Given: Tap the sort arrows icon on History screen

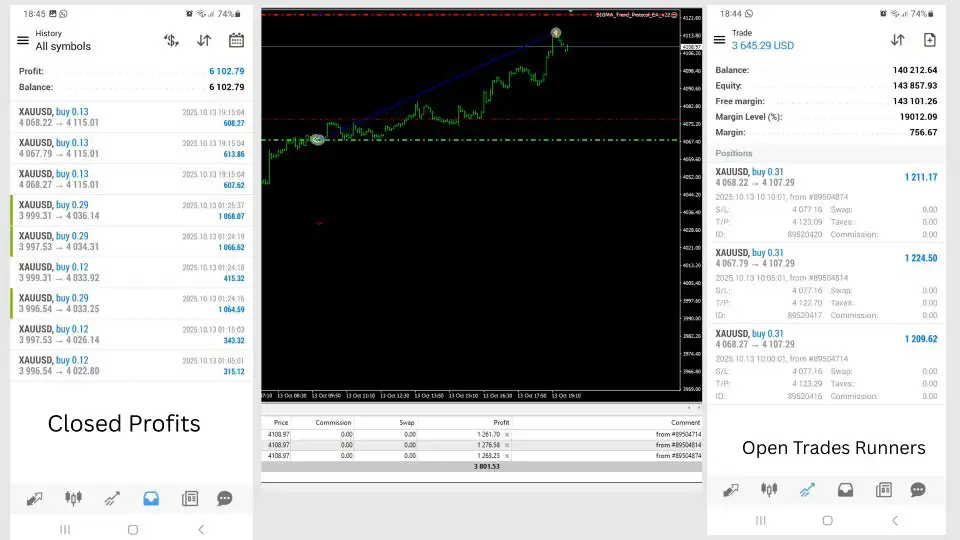Looking at the screenshot, I should pyautogui.click(x=204, y=40).
